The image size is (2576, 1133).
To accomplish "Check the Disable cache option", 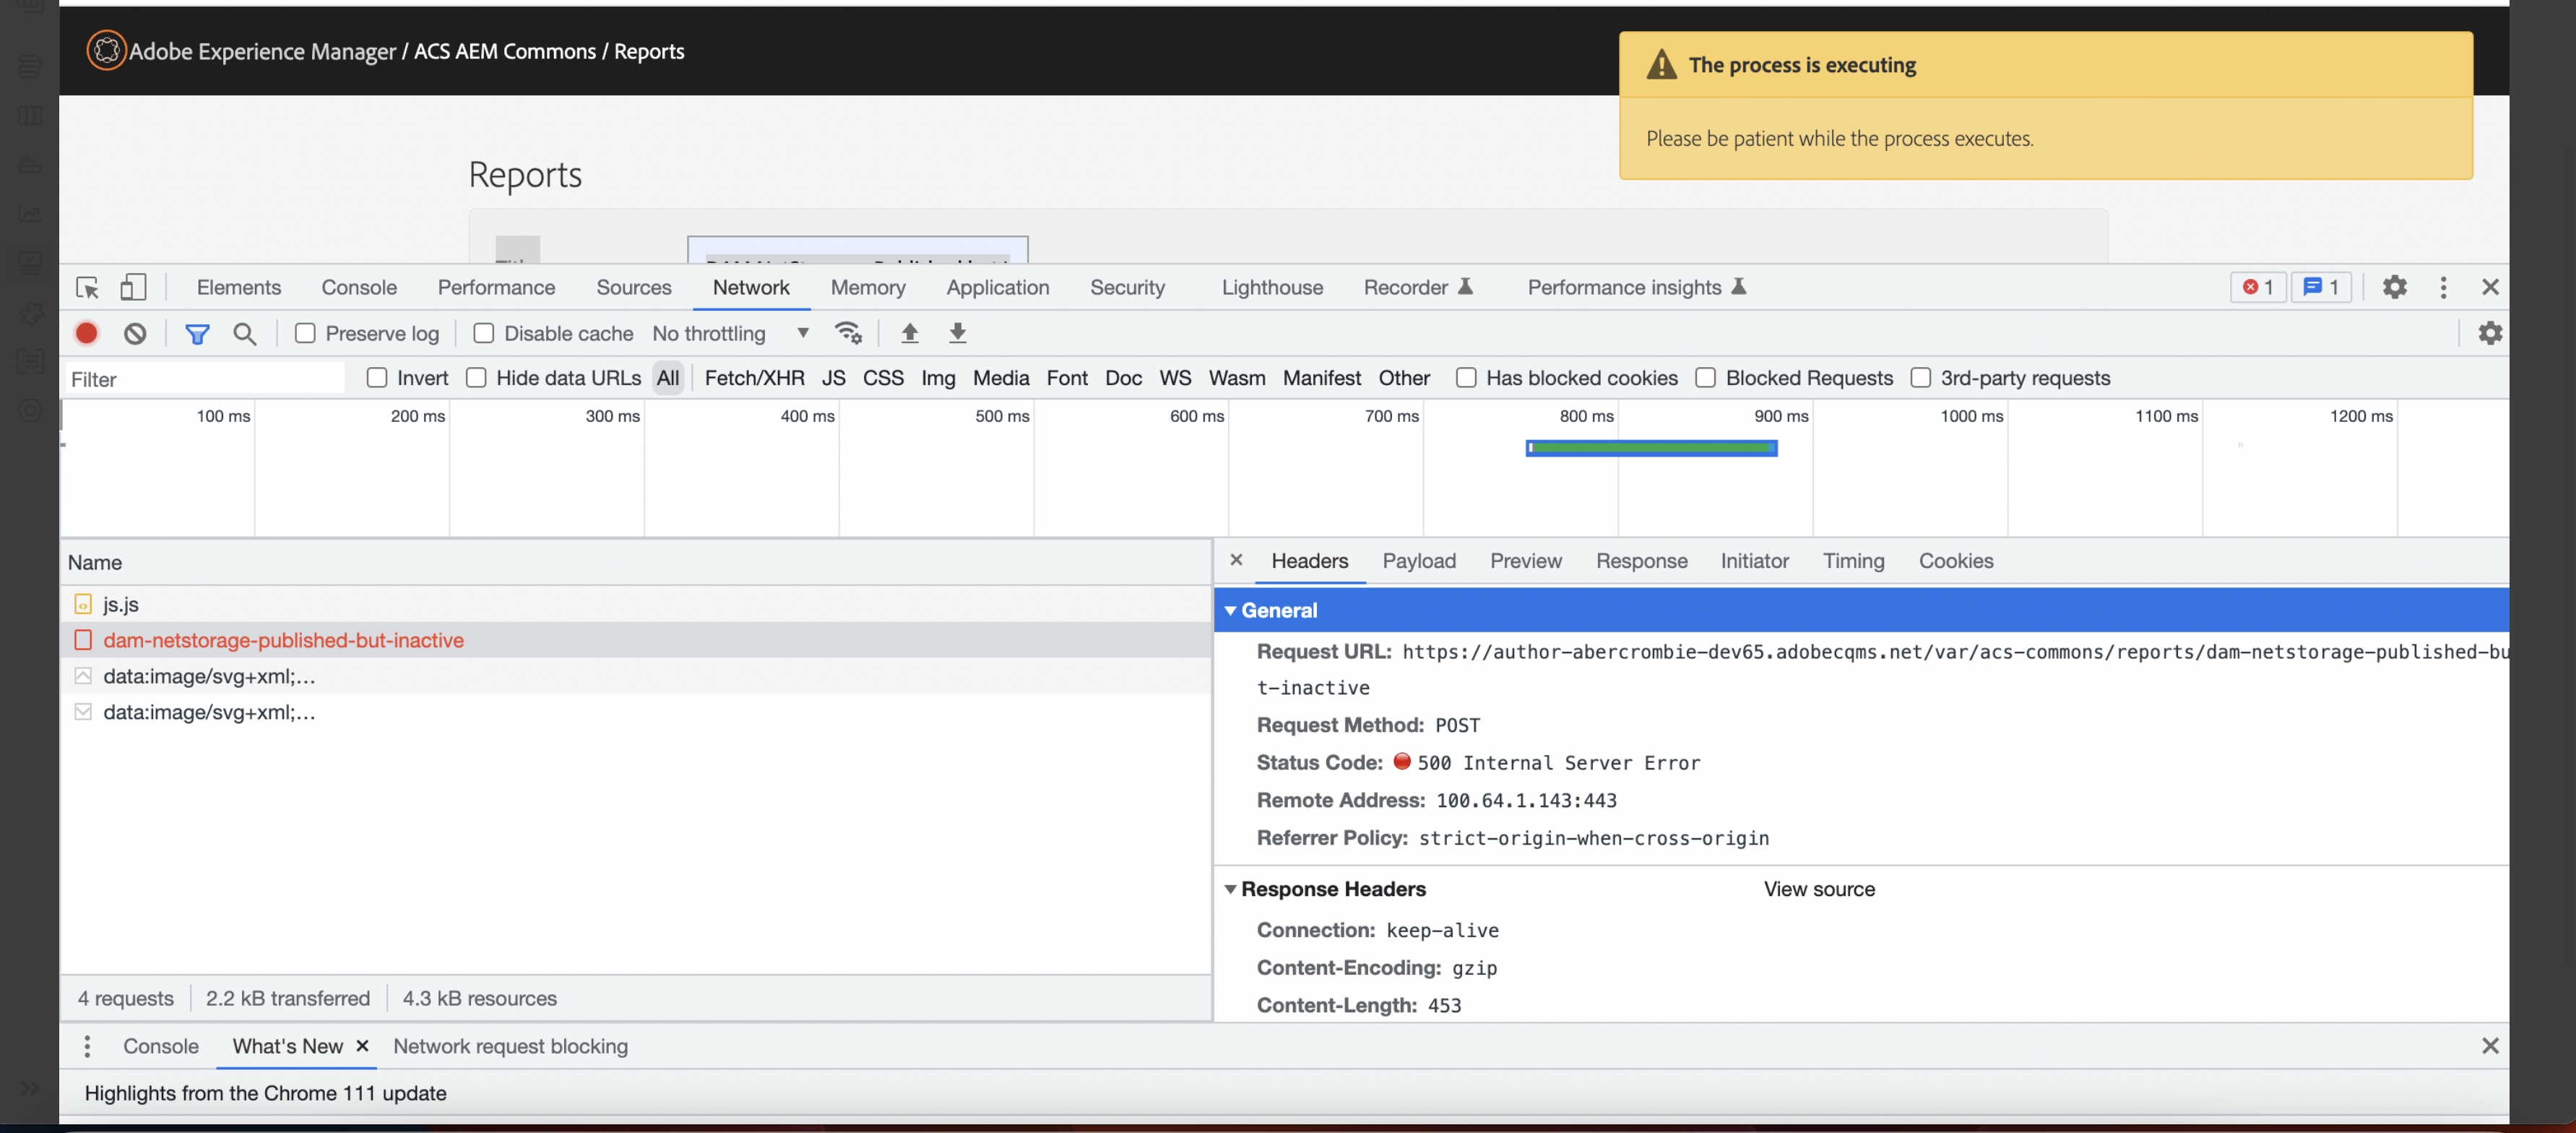I will click(x=484, y=333).
